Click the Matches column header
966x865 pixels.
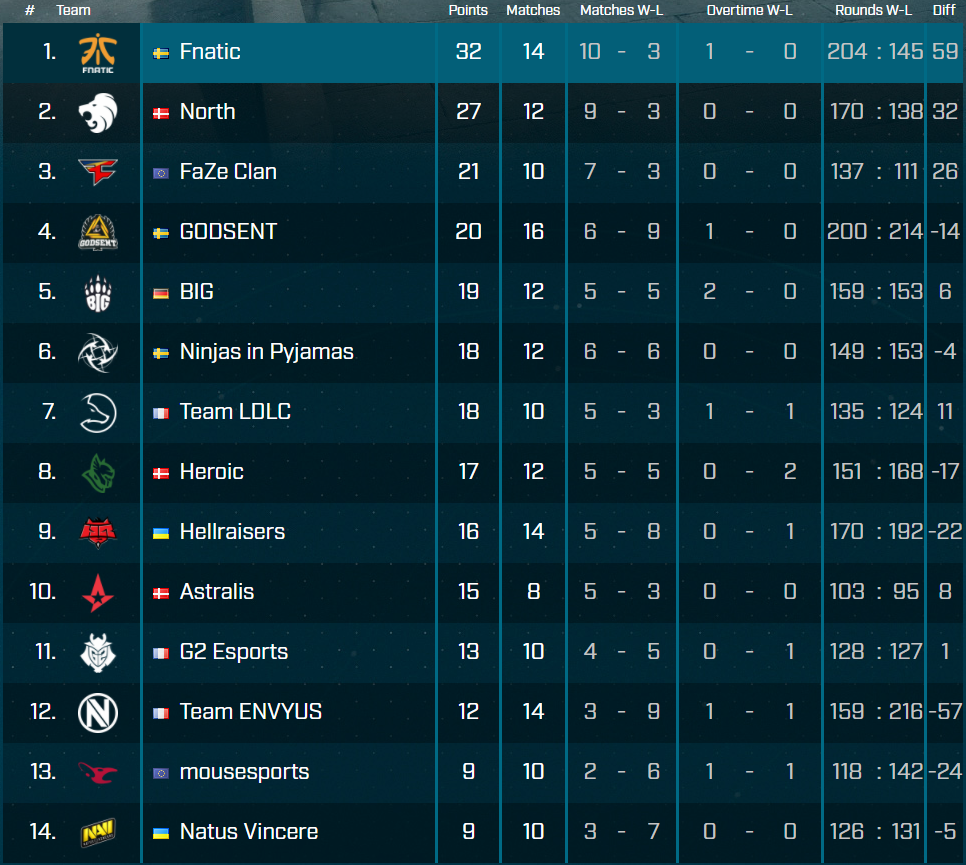[533, 10]
